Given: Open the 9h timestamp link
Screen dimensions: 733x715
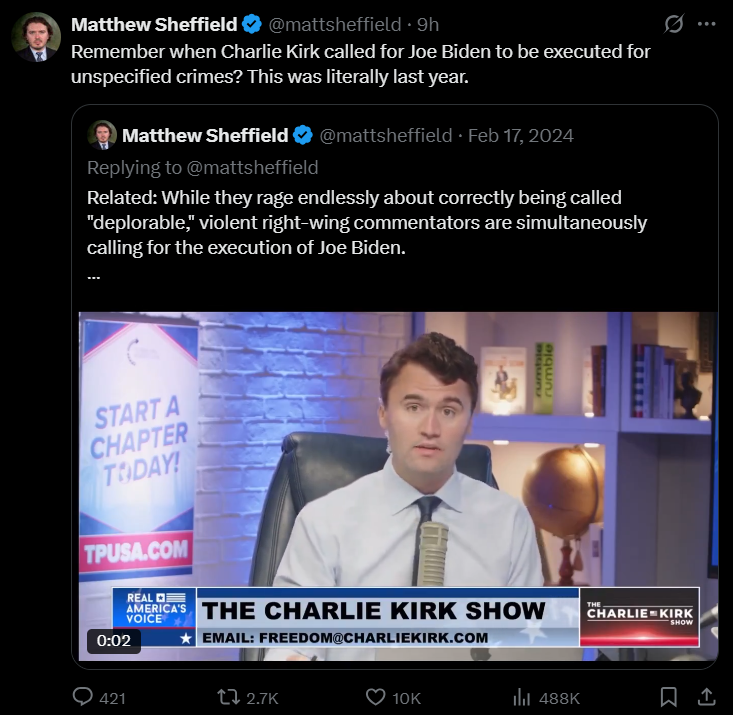Looking at the screenshot, I should (428, 24).
